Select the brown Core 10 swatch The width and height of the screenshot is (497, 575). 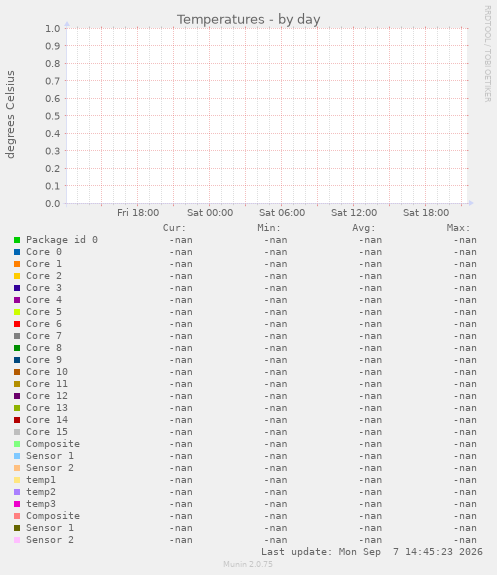[17, 372]
